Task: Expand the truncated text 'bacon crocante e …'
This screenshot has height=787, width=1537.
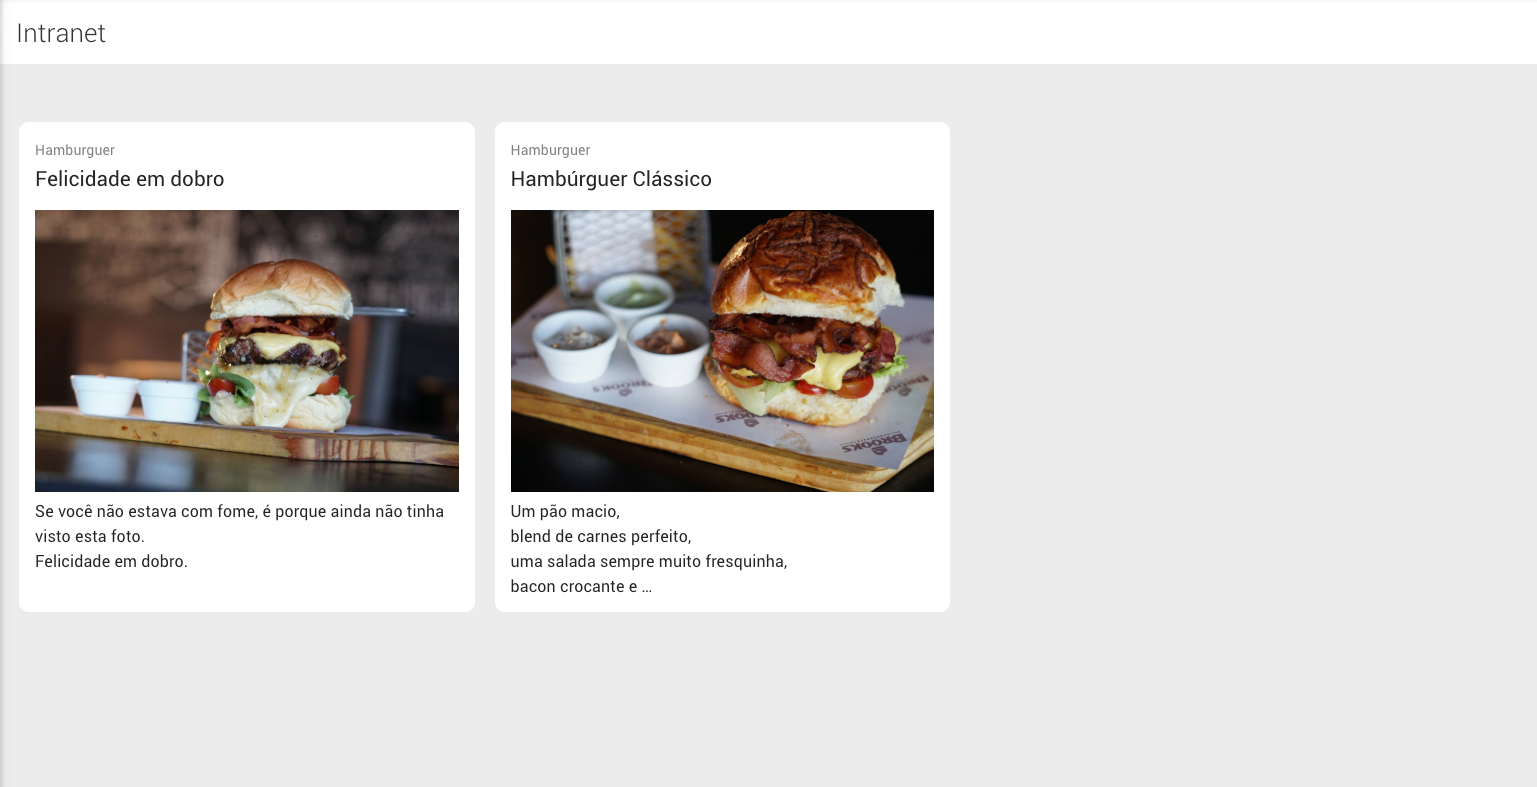Action: (x=581, y=586)
